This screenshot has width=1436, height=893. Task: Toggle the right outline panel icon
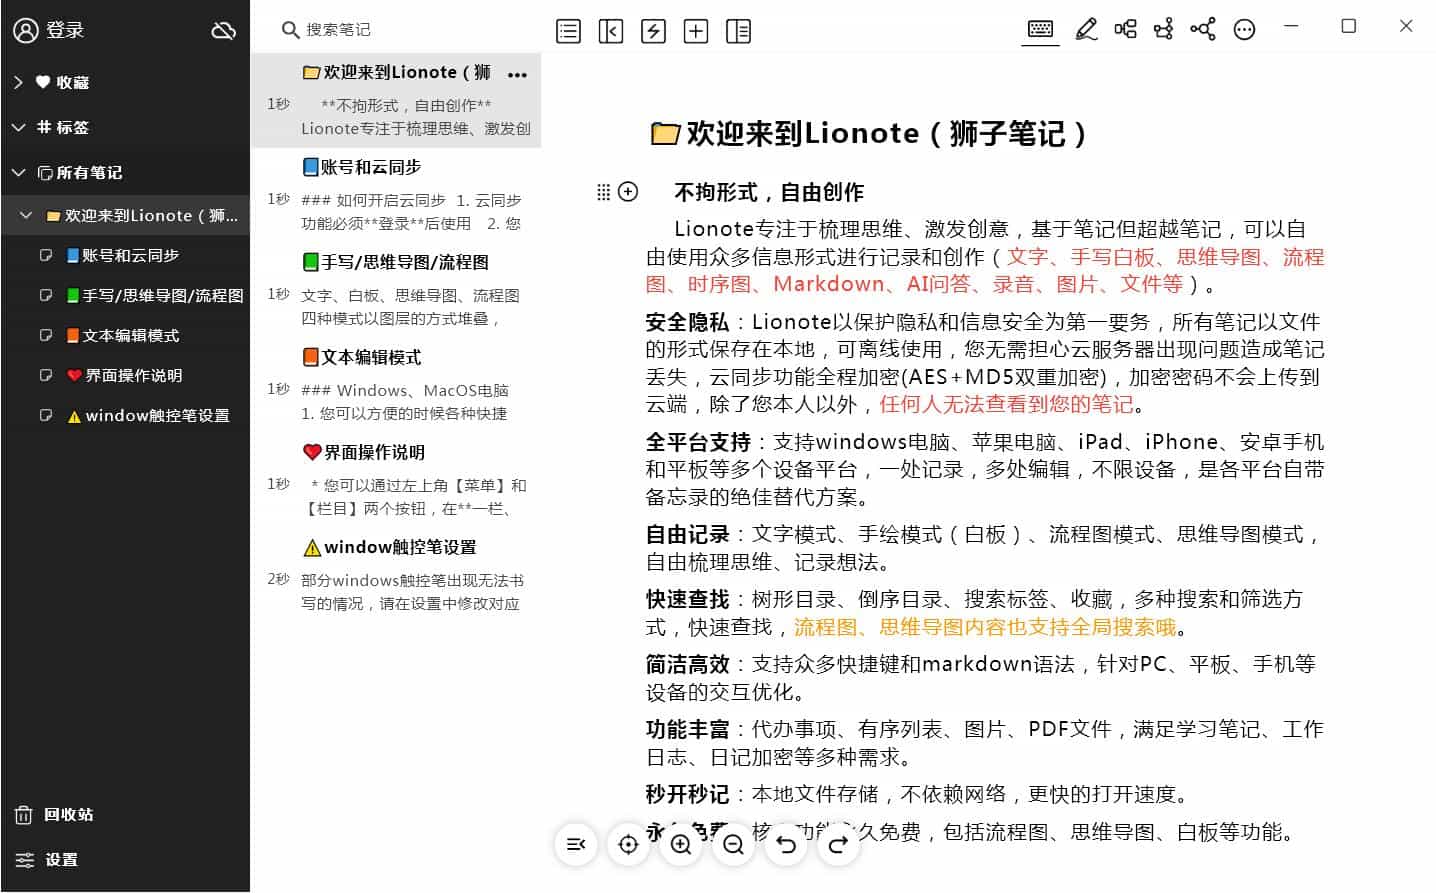pyautogui.click(x=739, y=32)
